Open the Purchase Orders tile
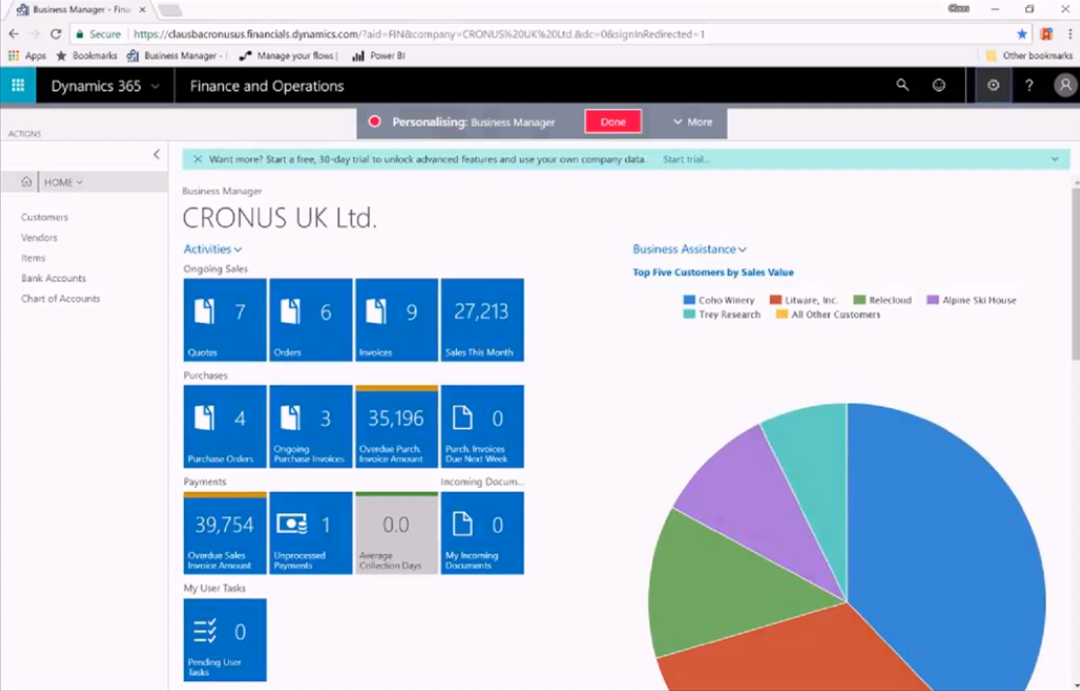1080x691 pixels. (x=225, y=426)
